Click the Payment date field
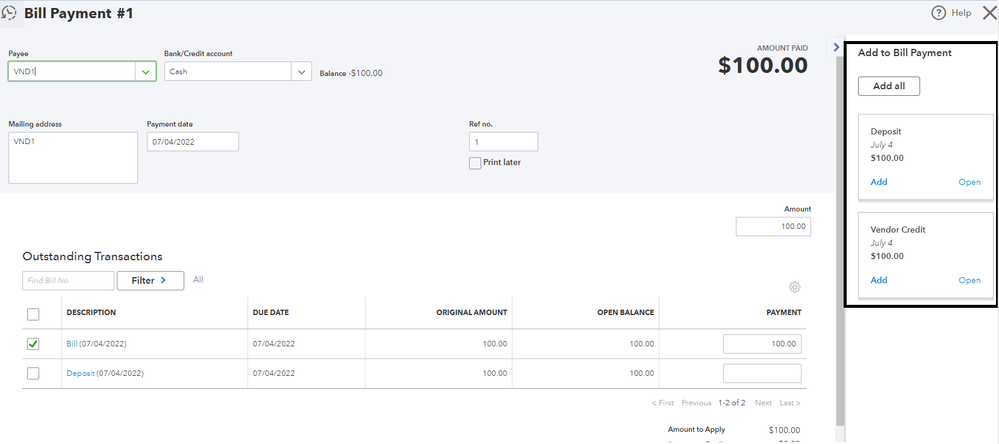The height and width of the screenshot is (444, 999). click(193, 142)
